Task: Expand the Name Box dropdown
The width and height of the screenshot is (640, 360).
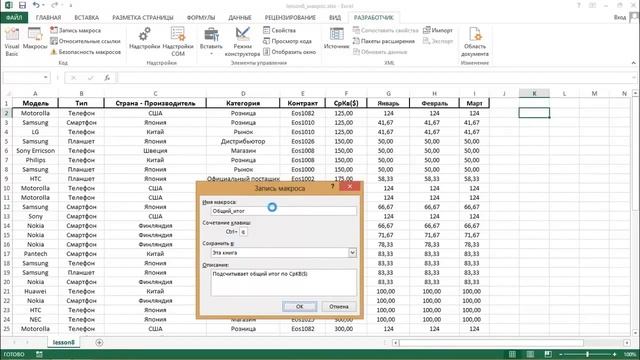Action: click(46, 78)
